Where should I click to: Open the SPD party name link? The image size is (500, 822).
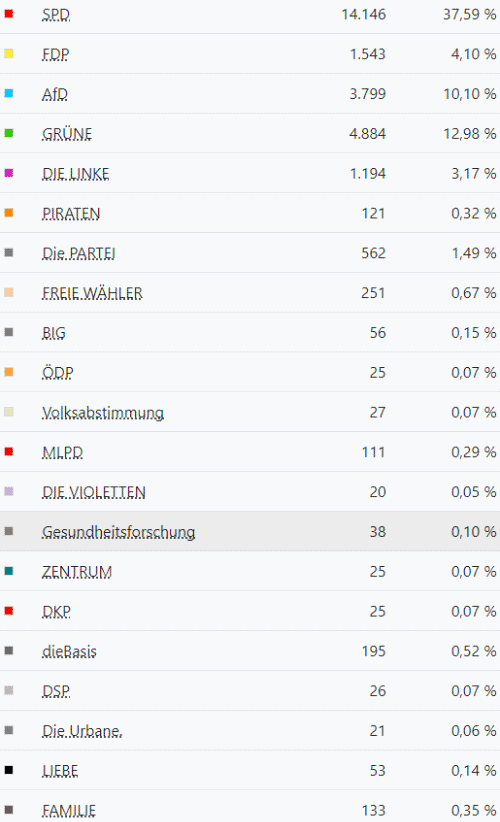[56, 15]
